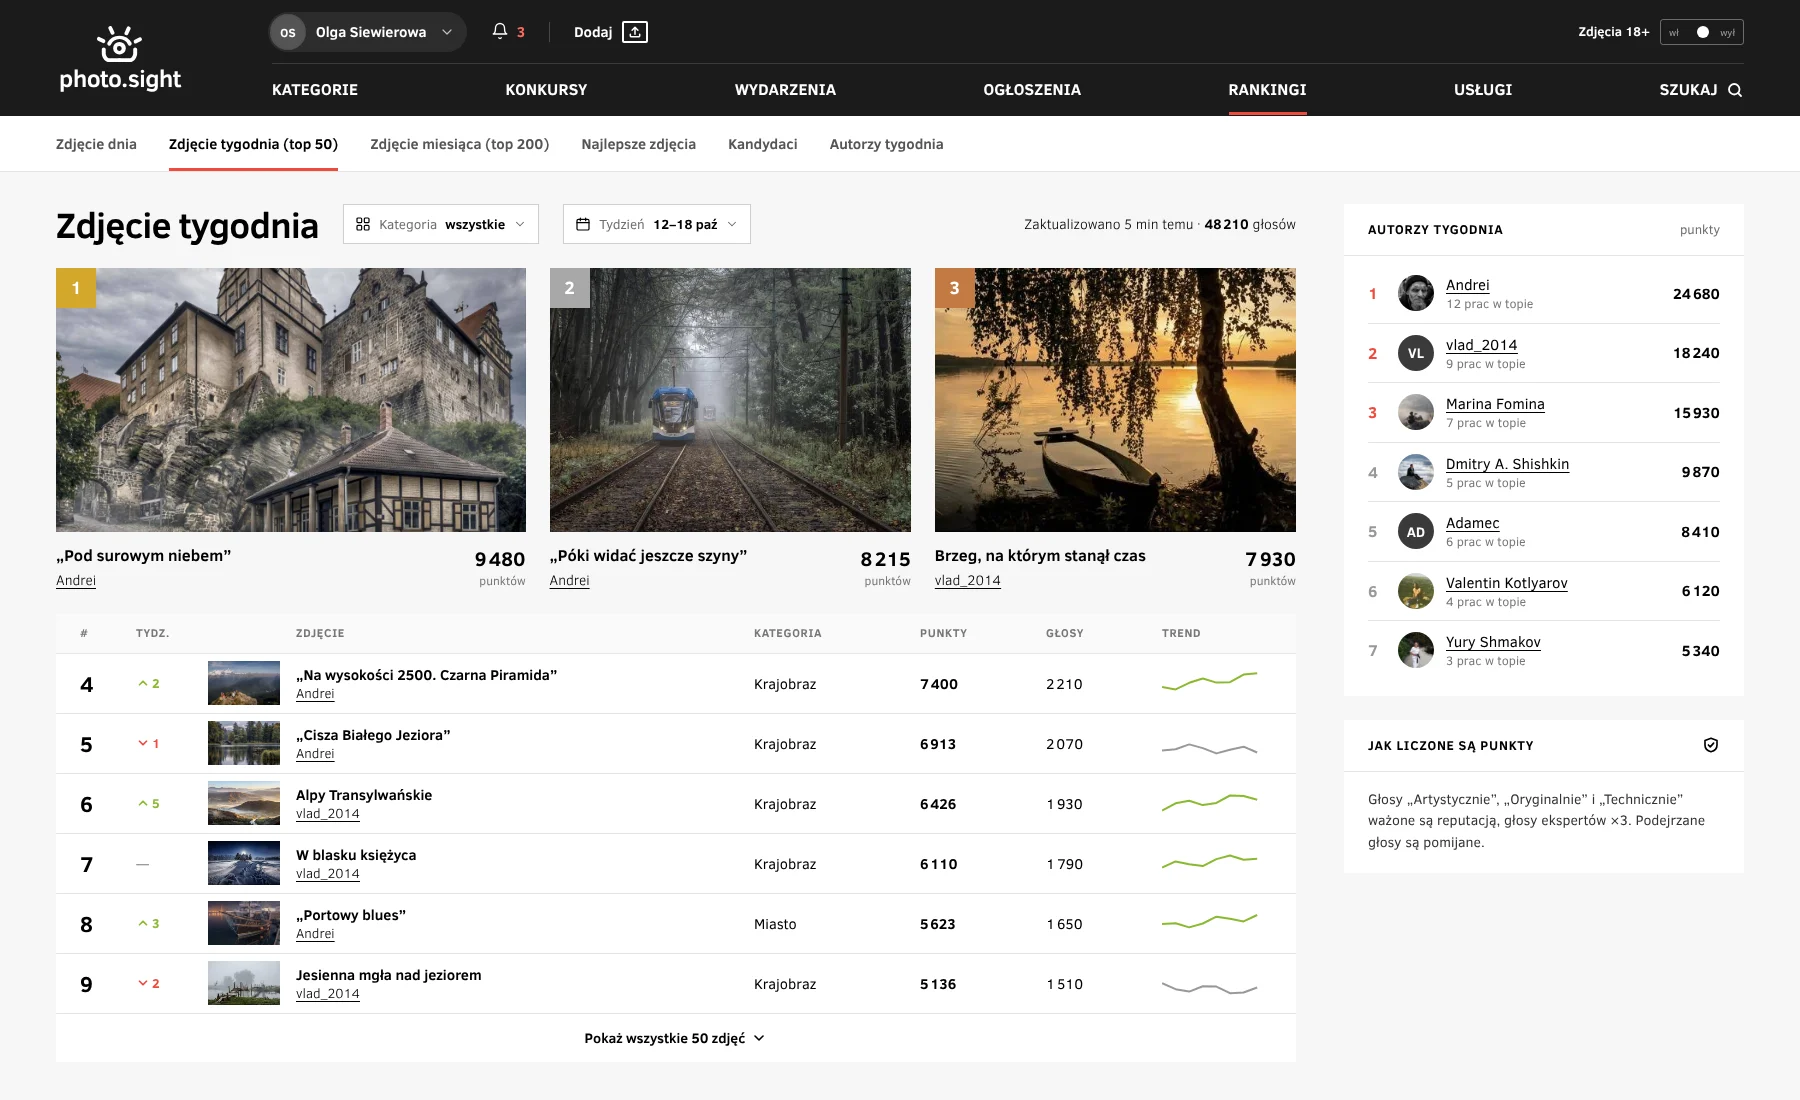Switch to Zdjęcie miesiąca (top 200) tab

pos(460,144)
